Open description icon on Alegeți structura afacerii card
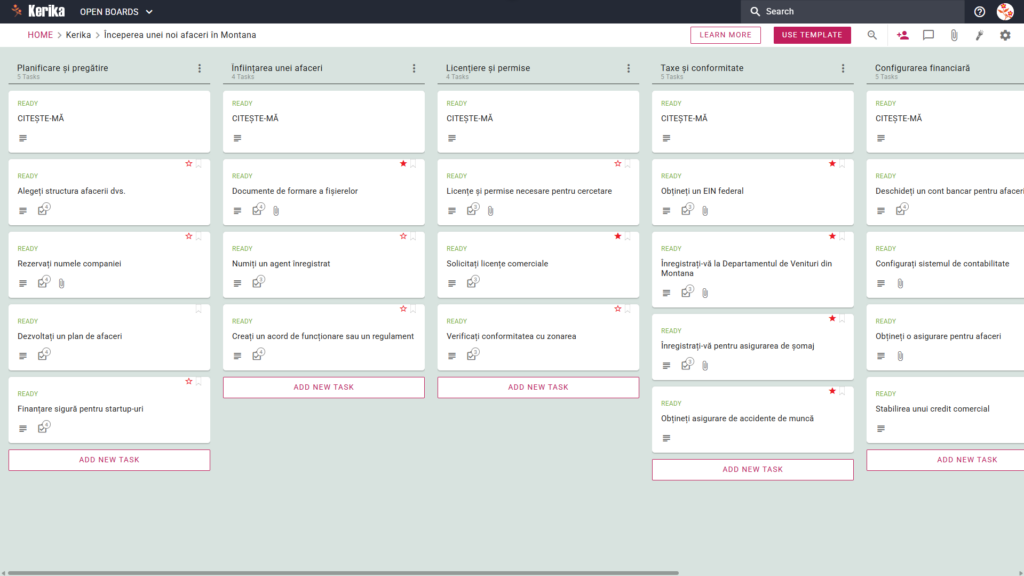Screen dimensions: 1024x576 23,210
